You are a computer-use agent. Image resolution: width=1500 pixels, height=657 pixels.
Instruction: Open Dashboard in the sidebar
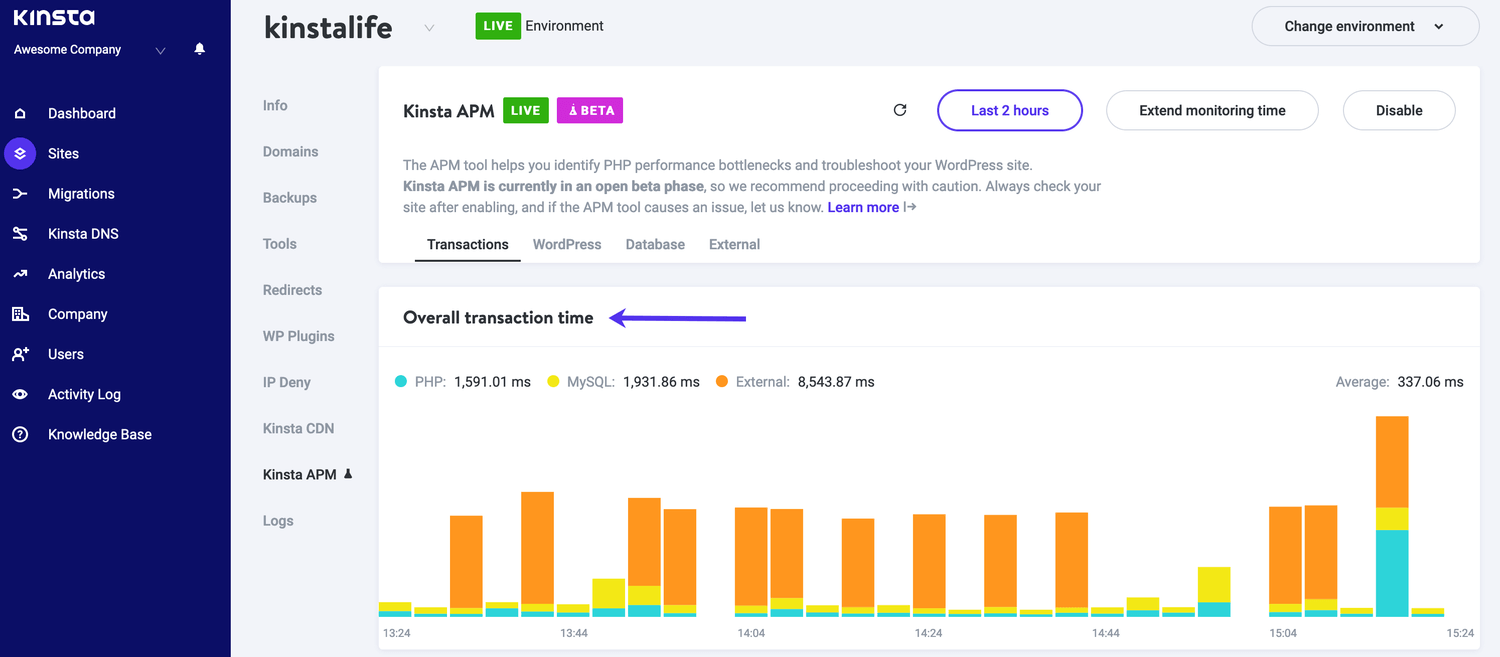point(82,114)
